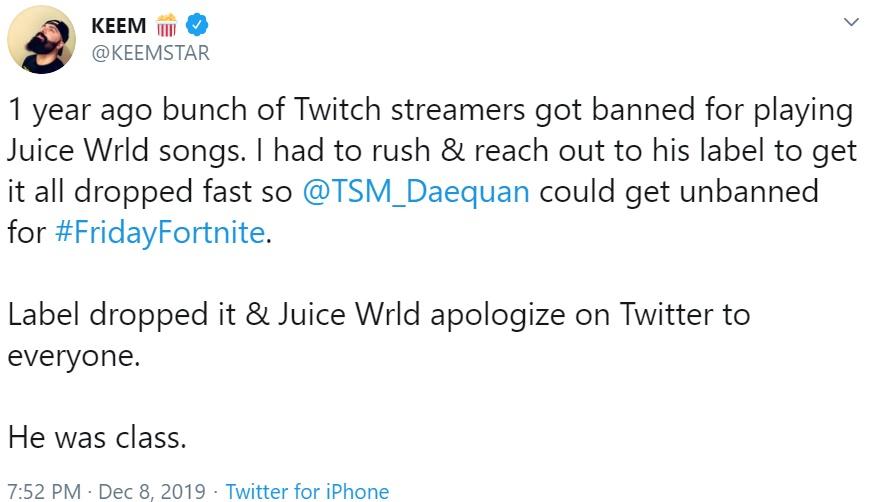Open the tweet options chevron menu
Viewport: 869px width, 502px height.
851,22
